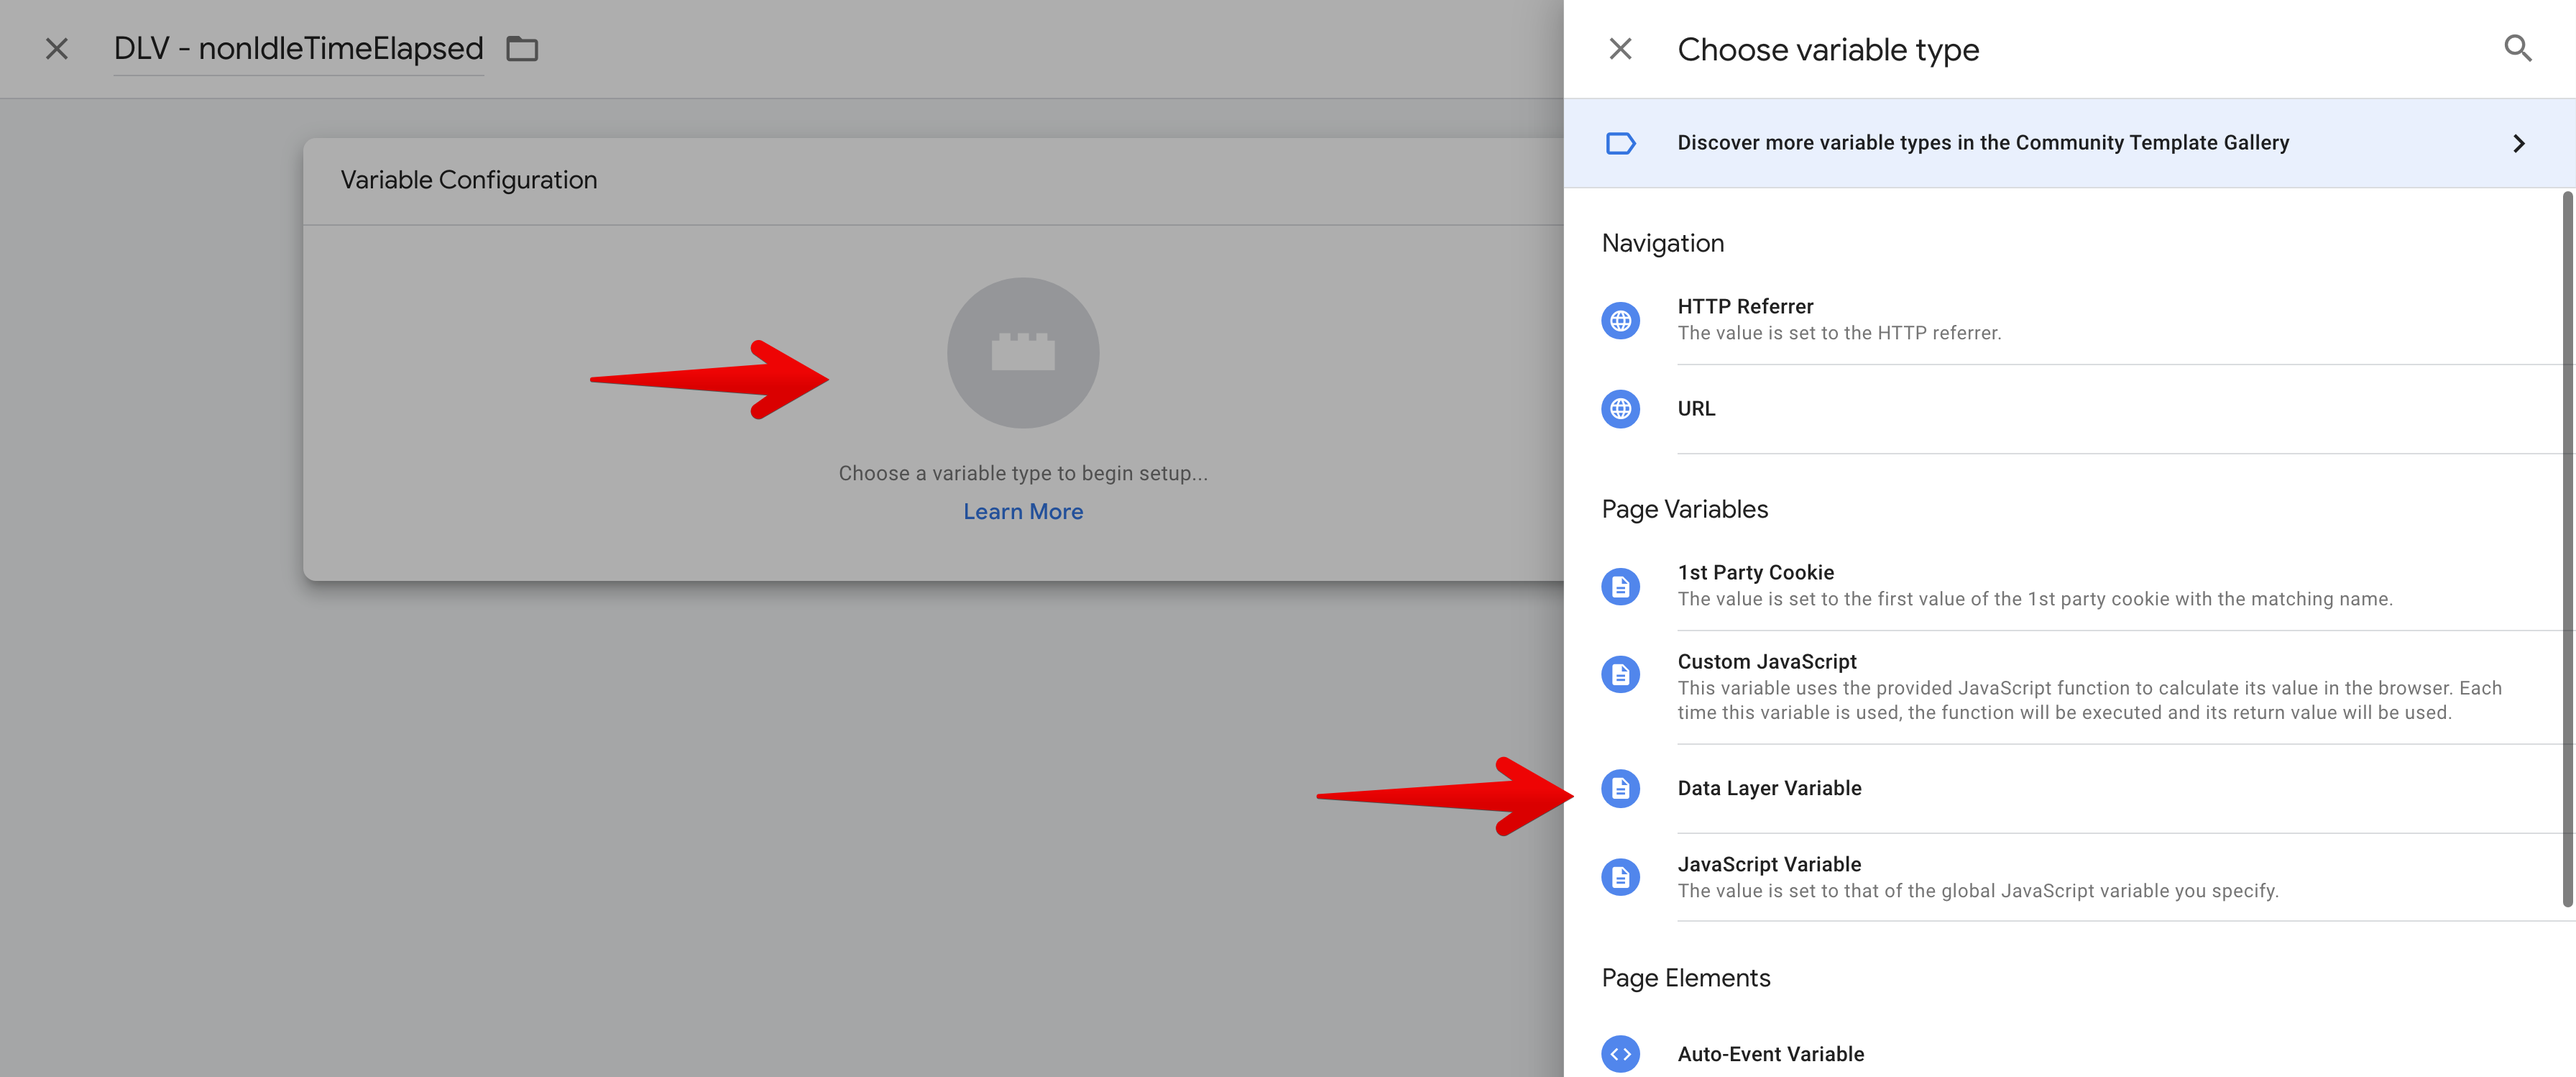Close the Choose variable type panel
This screenshot has height=1077, width=2576.
coord(1619,48)
